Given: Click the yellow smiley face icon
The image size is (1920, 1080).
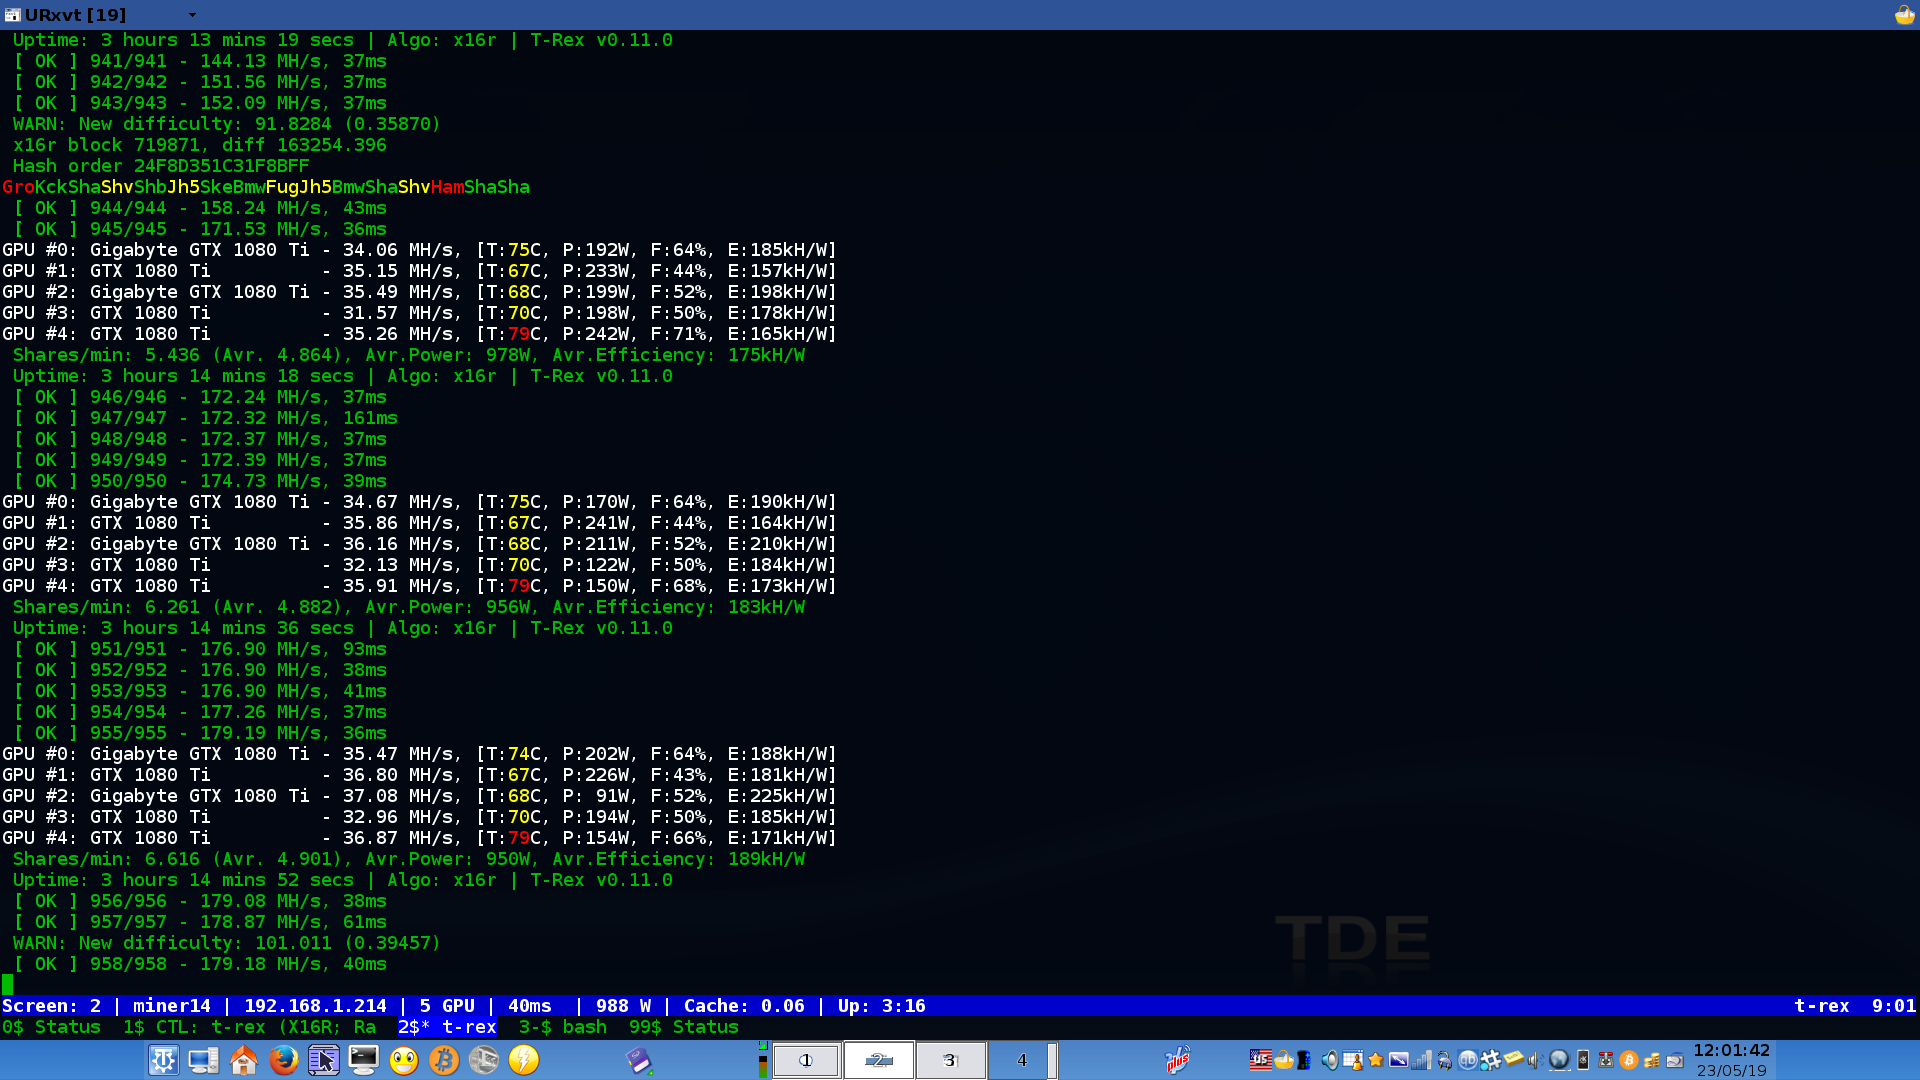Looking at the screenshot, I should tap(403, 1060).
